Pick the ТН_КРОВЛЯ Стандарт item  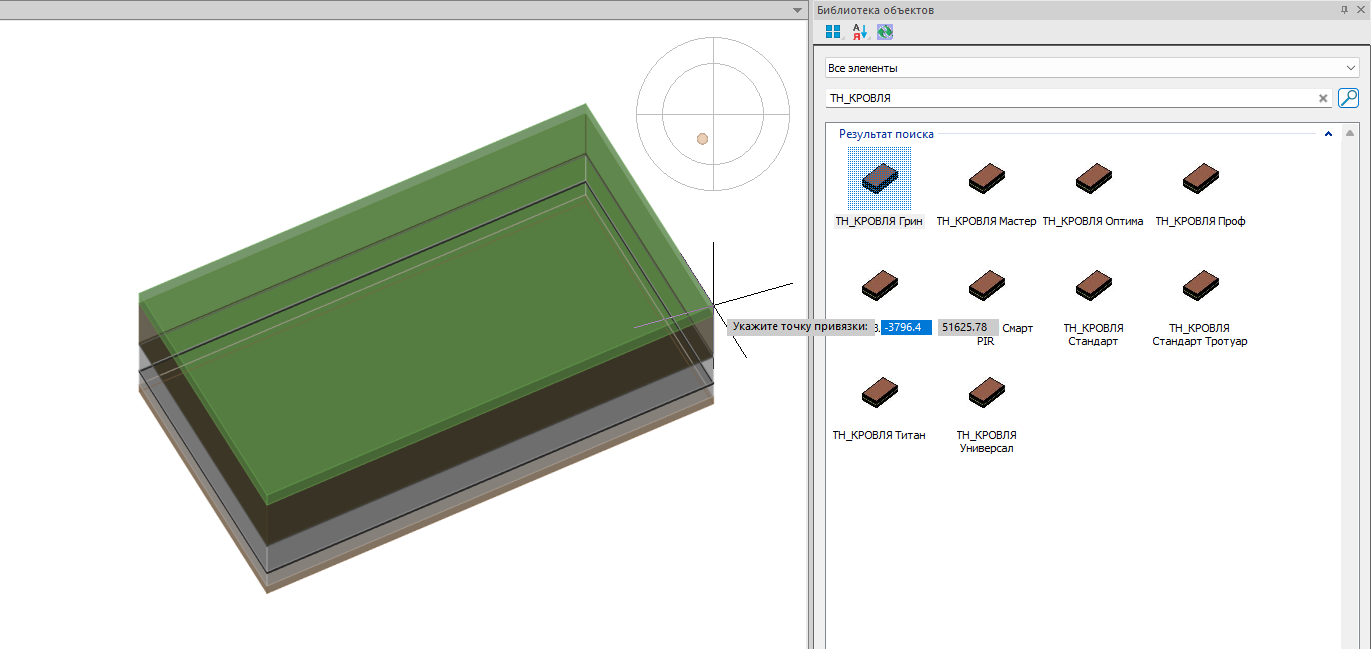tap(1092, 287)
